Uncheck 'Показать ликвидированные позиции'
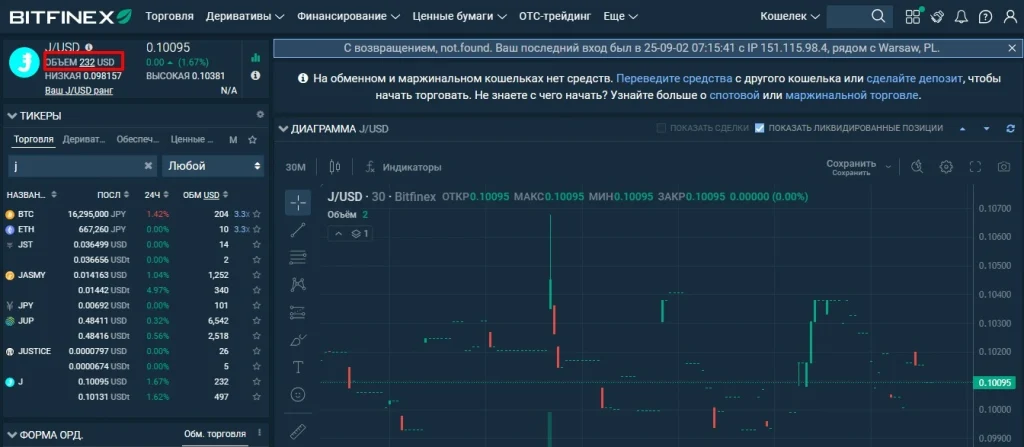Screen dimensions: 1024x447 click(759, 128)
